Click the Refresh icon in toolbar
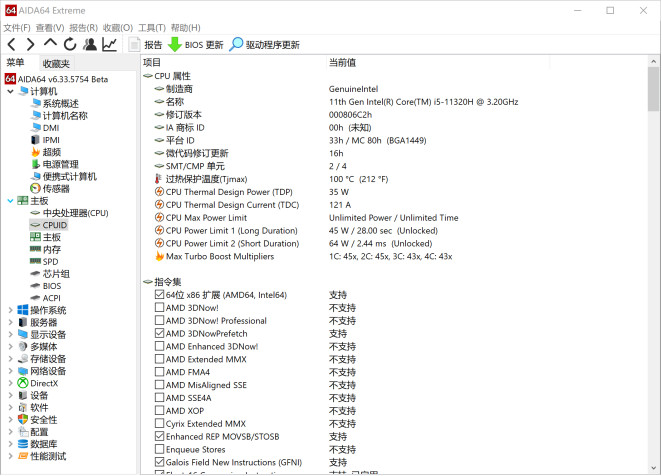This screenshot has width=662, height=476. pos(70,45)
